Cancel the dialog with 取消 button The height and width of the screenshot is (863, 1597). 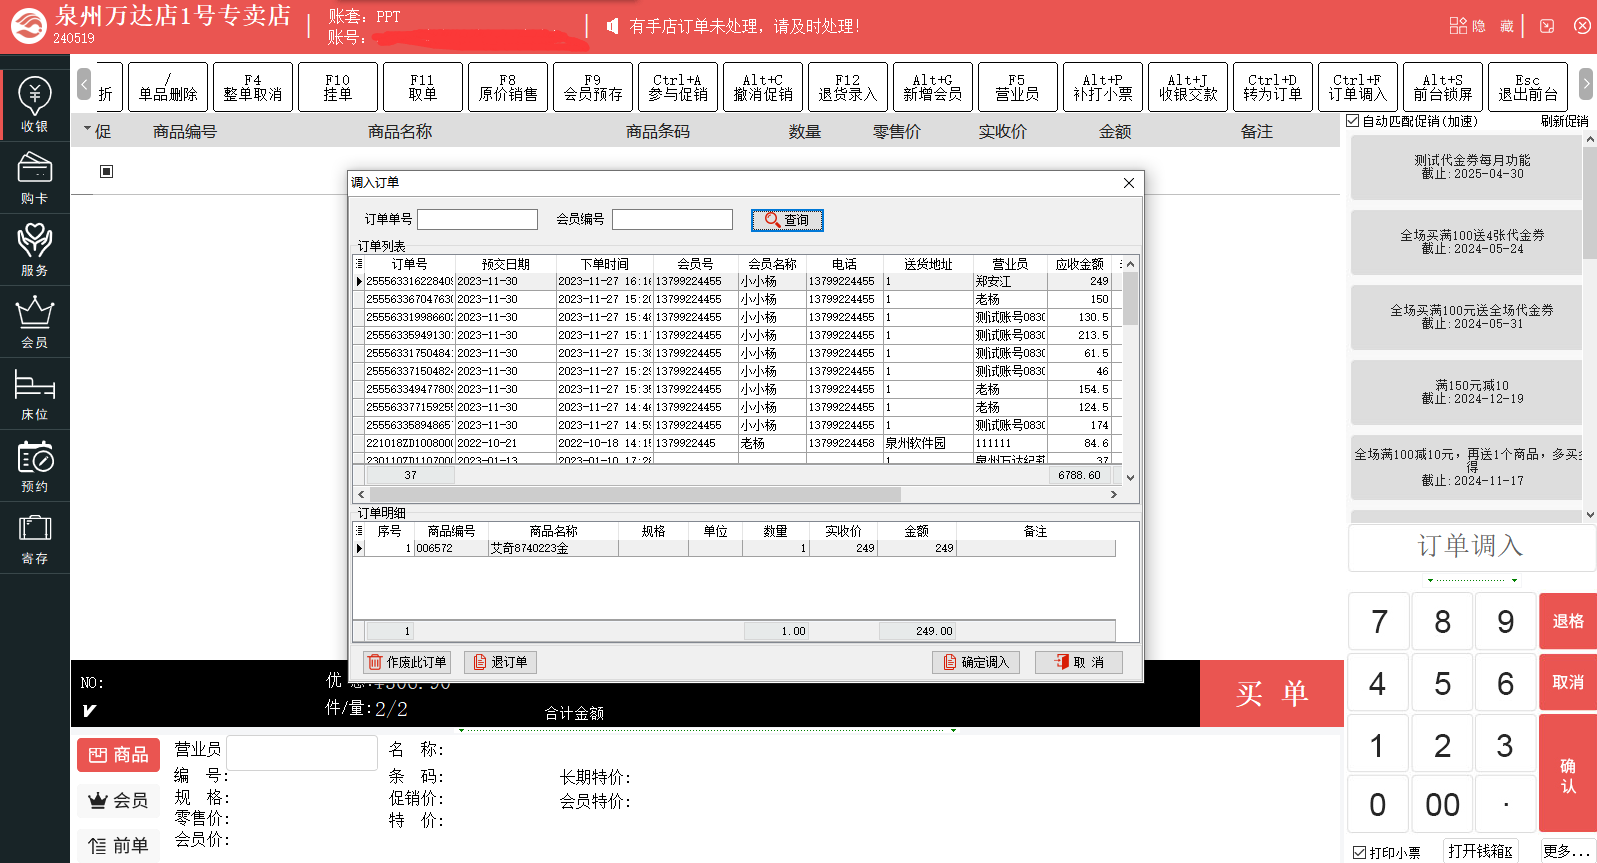[1079, 662]
